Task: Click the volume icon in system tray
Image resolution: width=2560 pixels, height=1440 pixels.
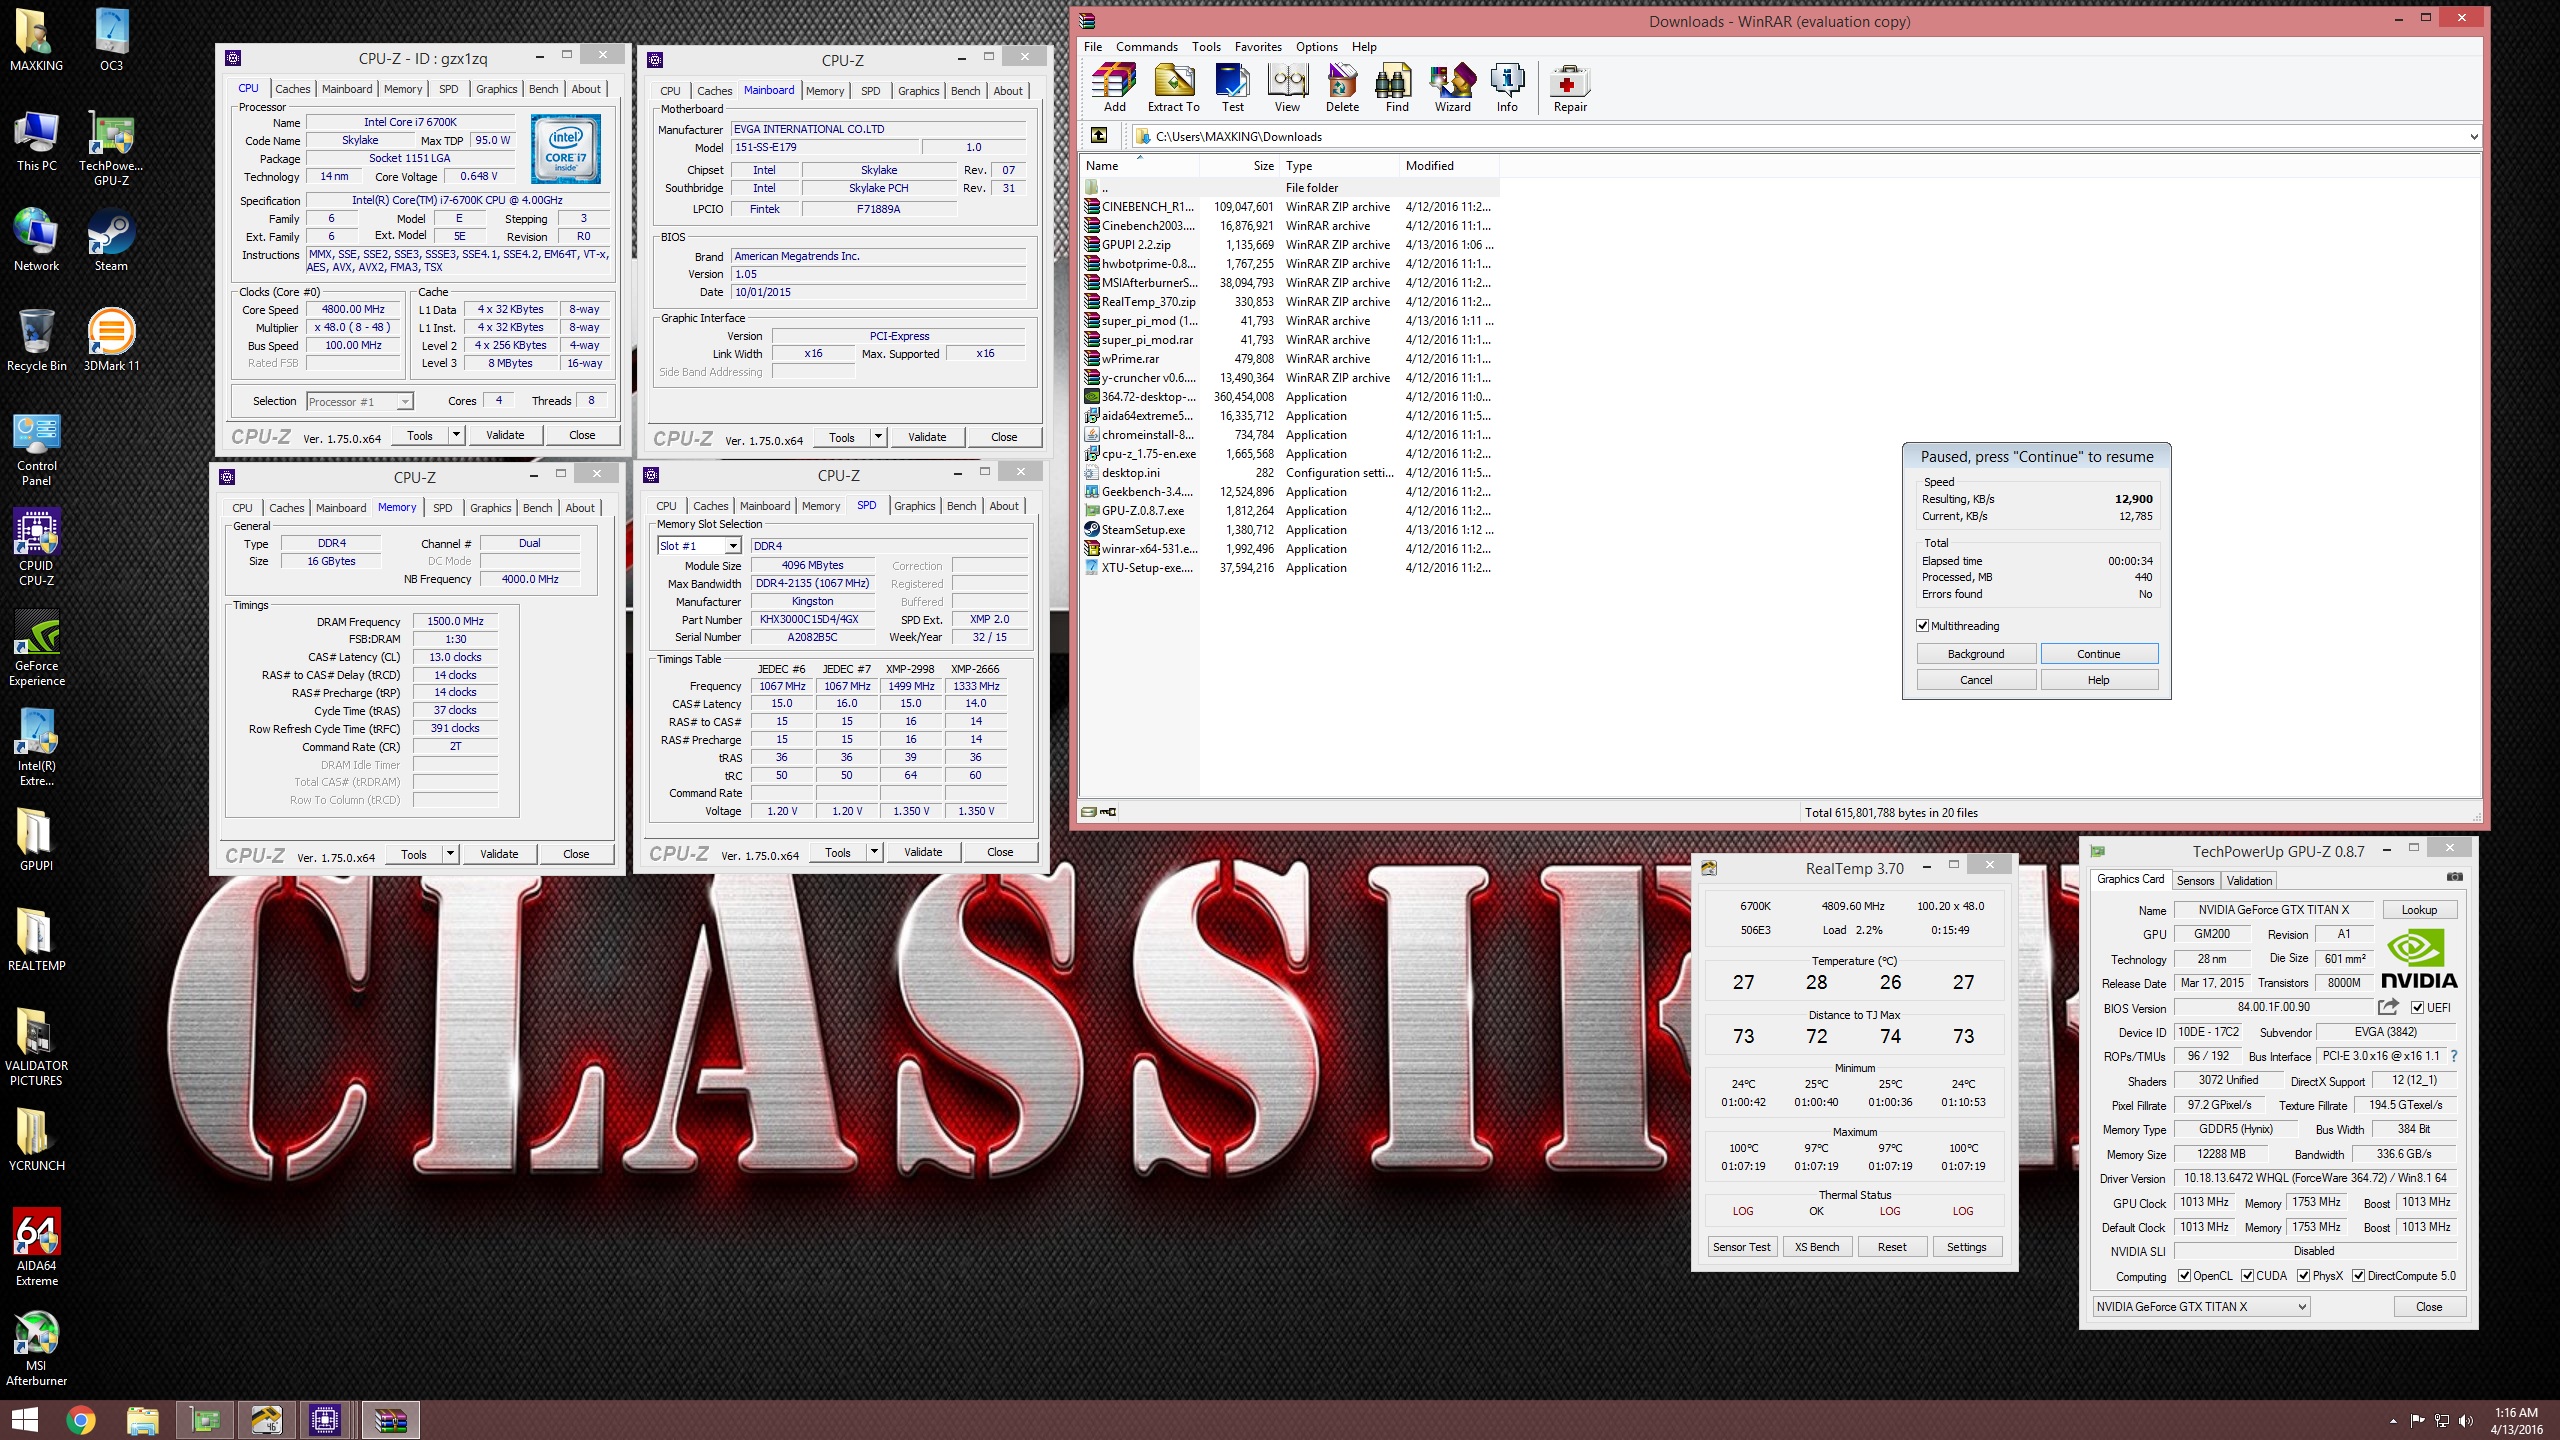Action: click(2466, 1421)
